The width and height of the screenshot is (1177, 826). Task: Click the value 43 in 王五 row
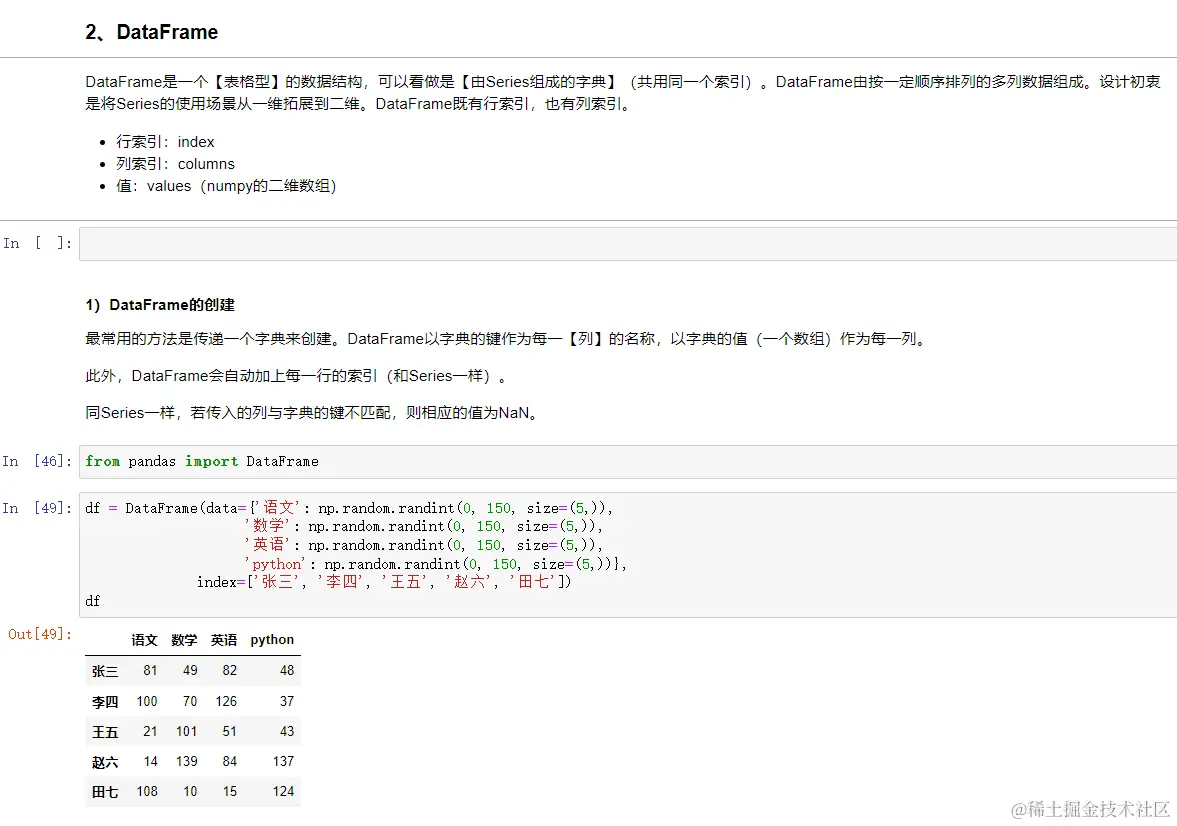coord(287,731)
